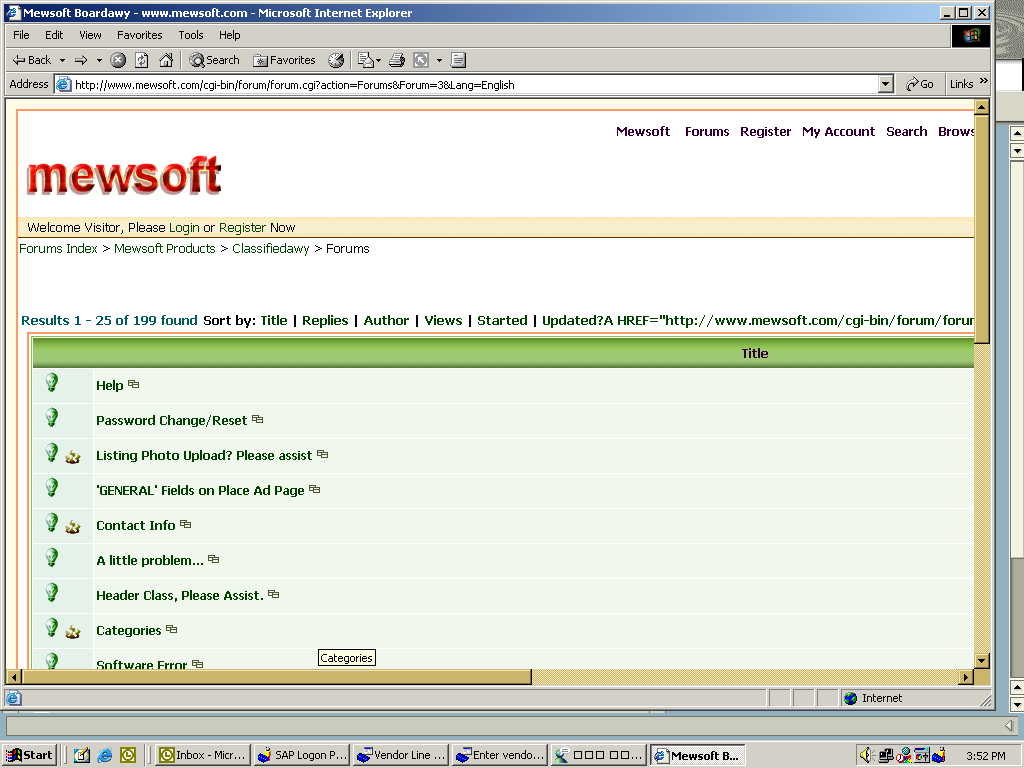Click the 3:52 PM system clock
The width and height of the screenshot is (1024, 768).
985,756
